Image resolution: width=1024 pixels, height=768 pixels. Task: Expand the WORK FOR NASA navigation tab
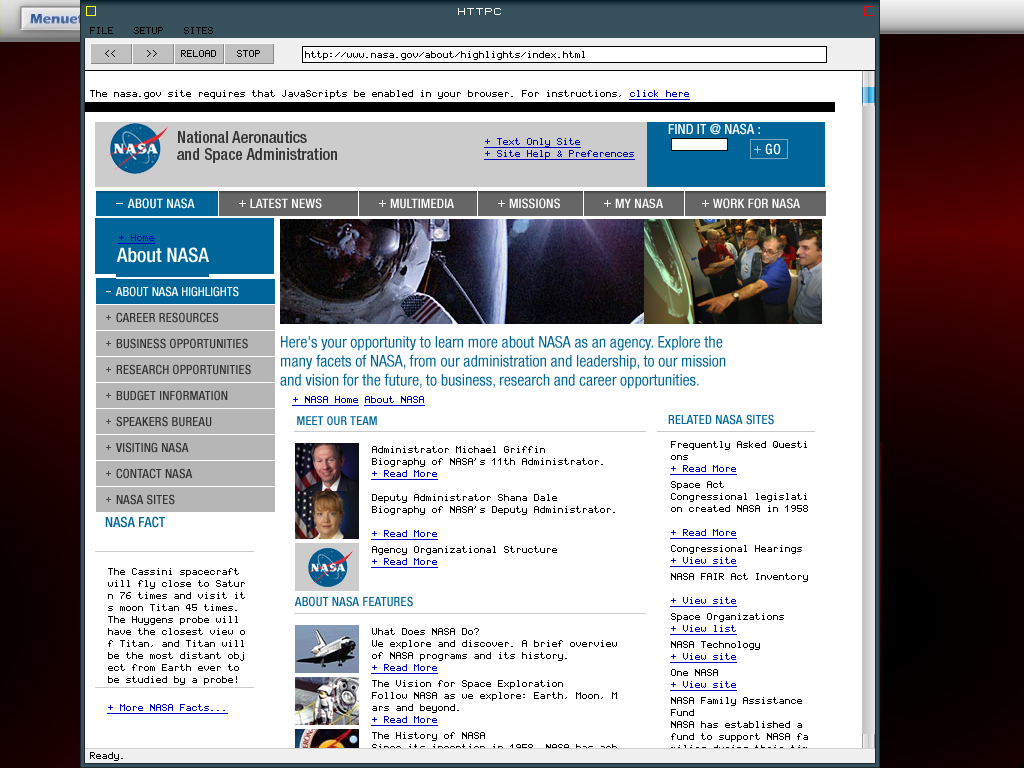coord(755,204)
